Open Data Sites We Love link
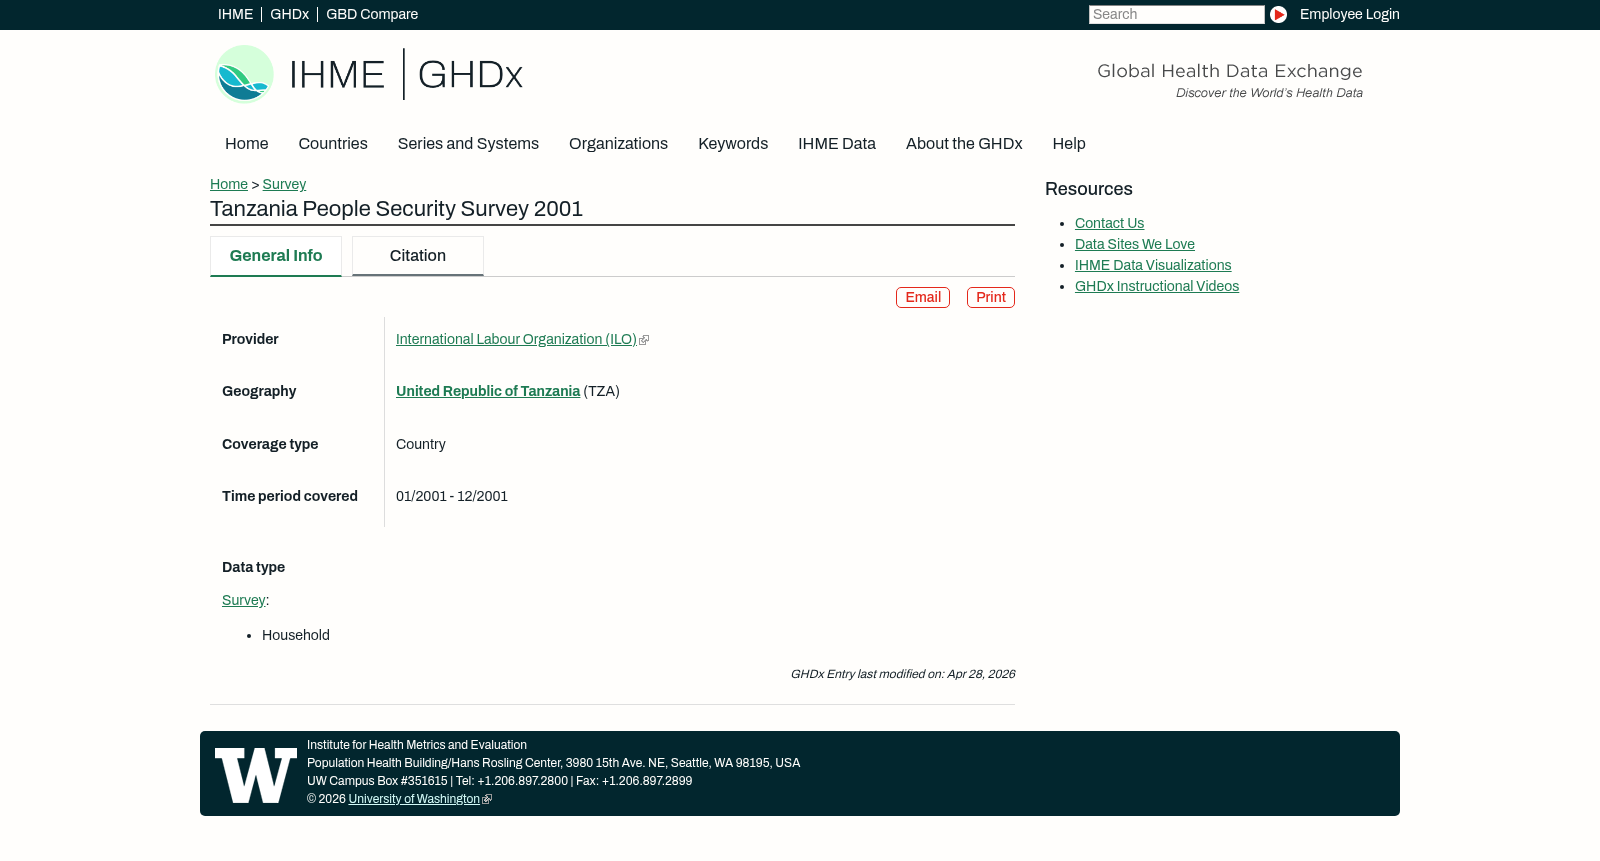 click(x=1135, y=245)
